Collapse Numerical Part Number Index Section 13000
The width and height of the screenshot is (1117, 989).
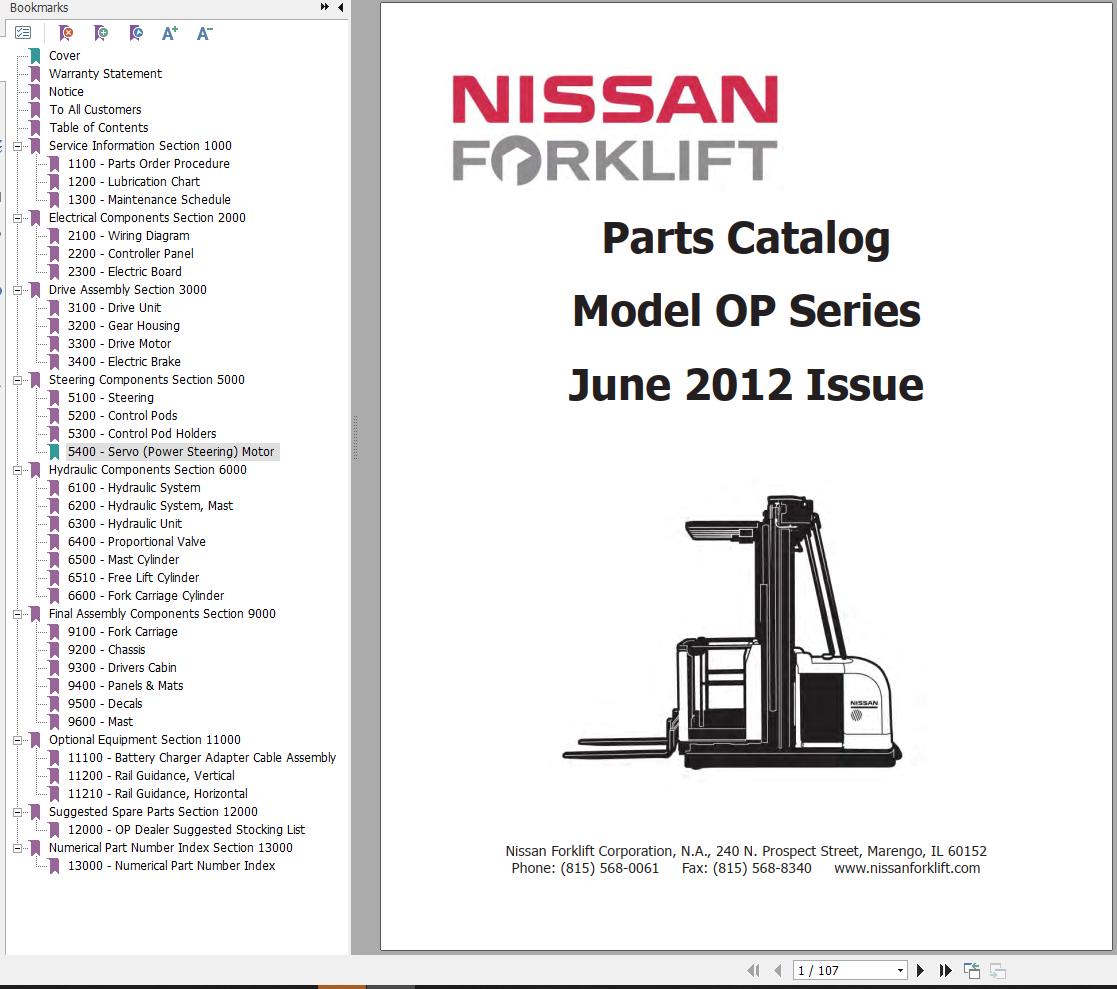click(x=17, y=848)
